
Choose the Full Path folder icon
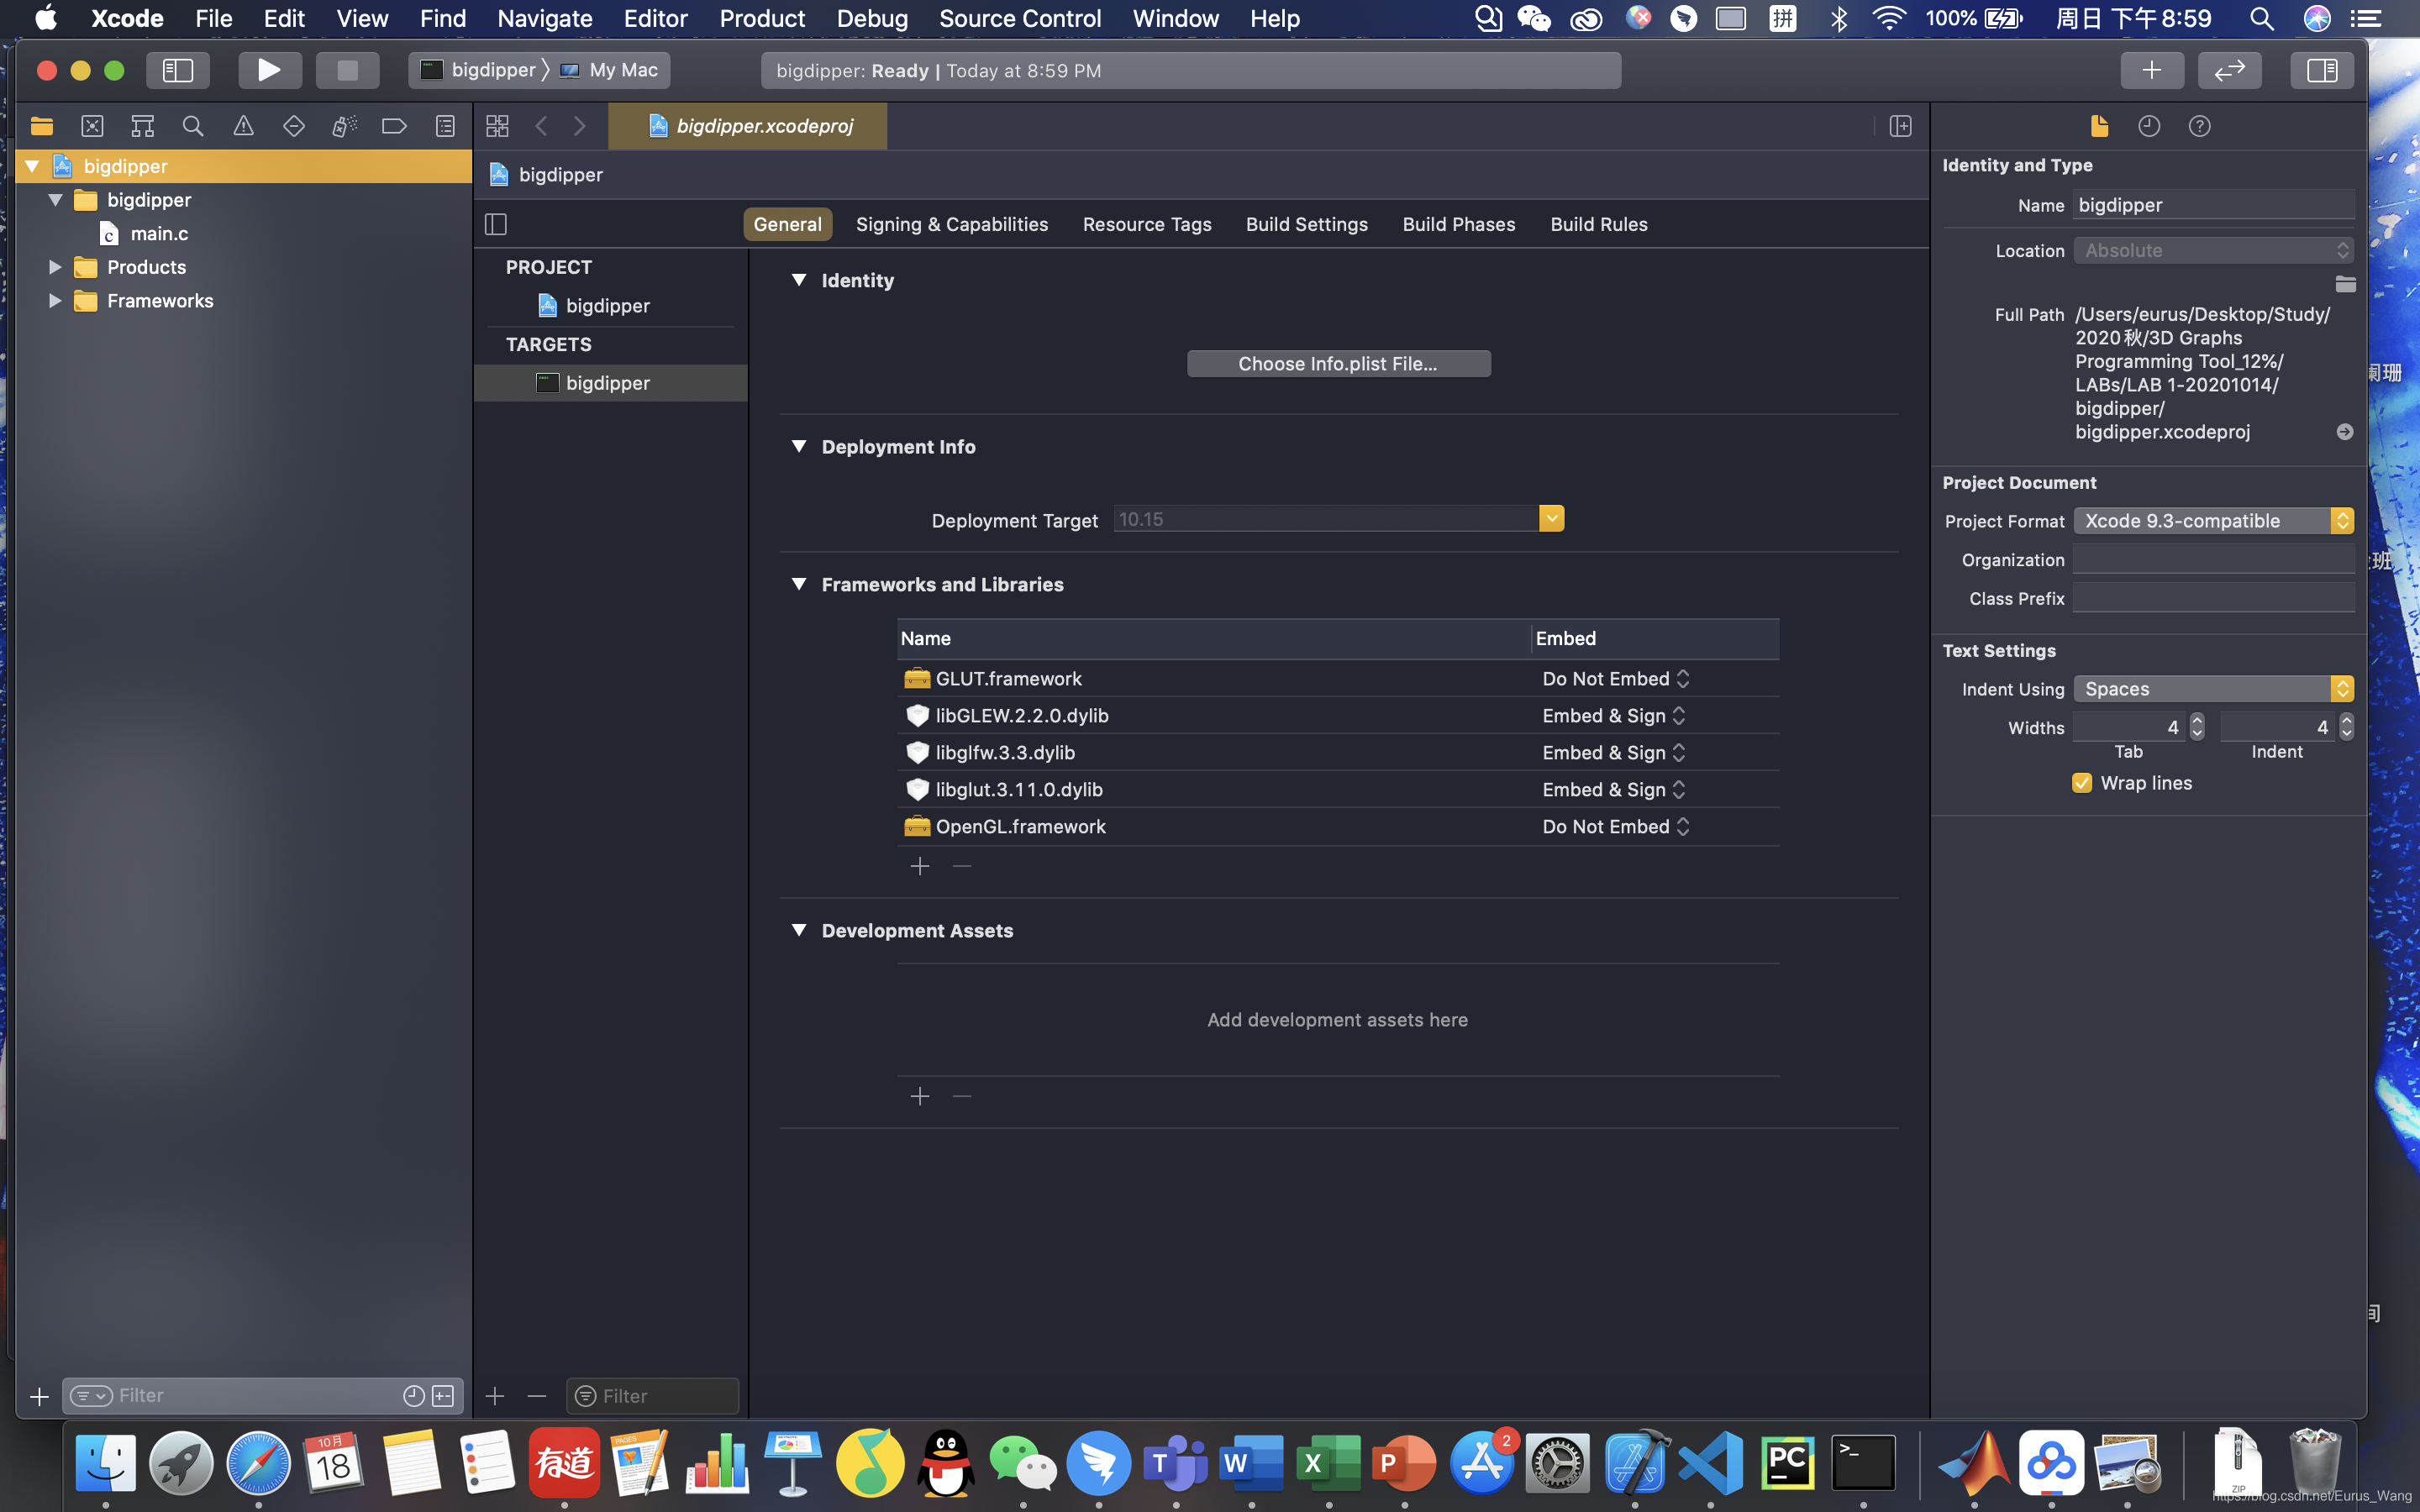coord(2345,284)
